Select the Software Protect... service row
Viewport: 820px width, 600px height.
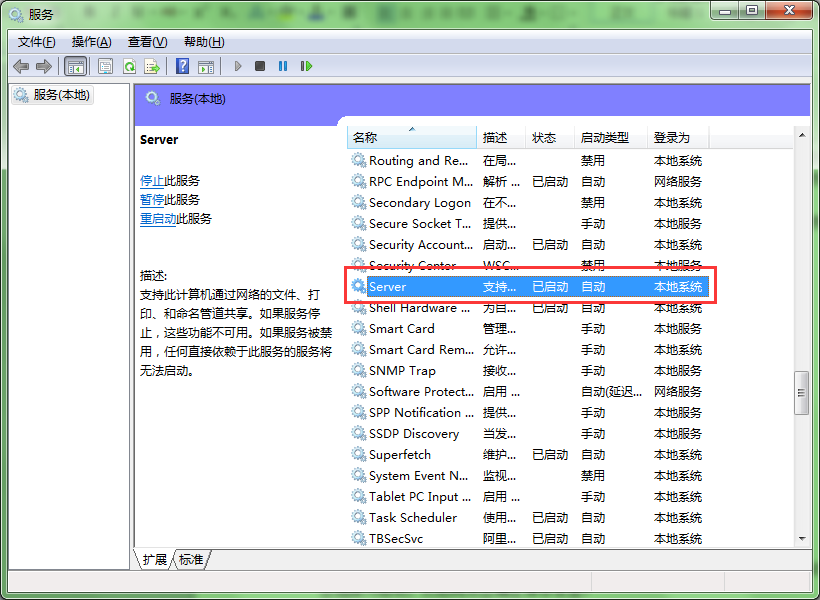click(528, 391)
